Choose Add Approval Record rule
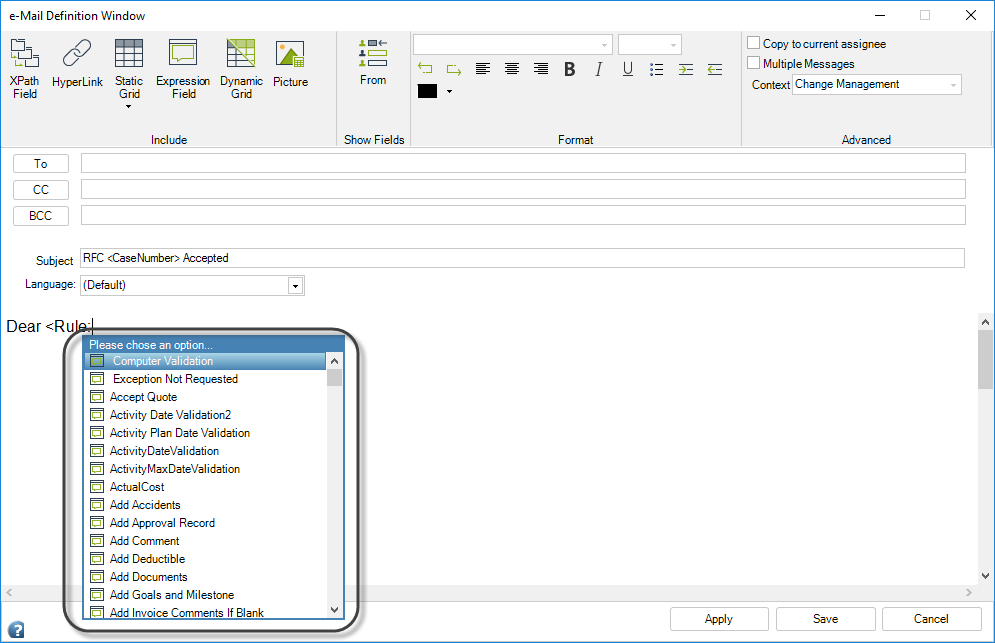 205,523
